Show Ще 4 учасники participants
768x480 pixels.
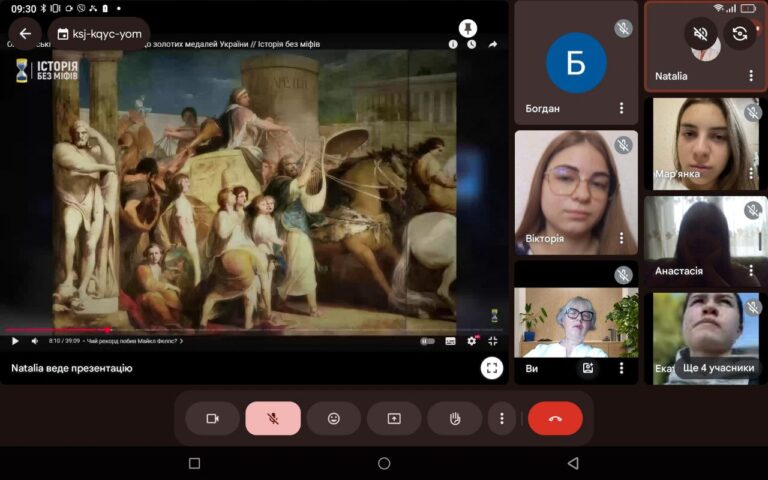pyautogui.click(x=718, y=368)
